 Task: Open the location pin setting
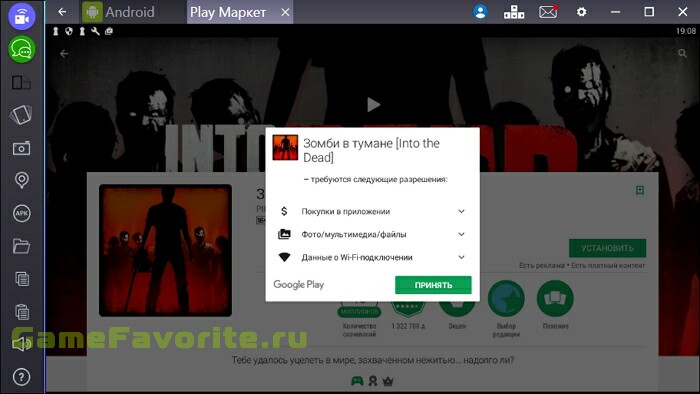tap(21, 180)
